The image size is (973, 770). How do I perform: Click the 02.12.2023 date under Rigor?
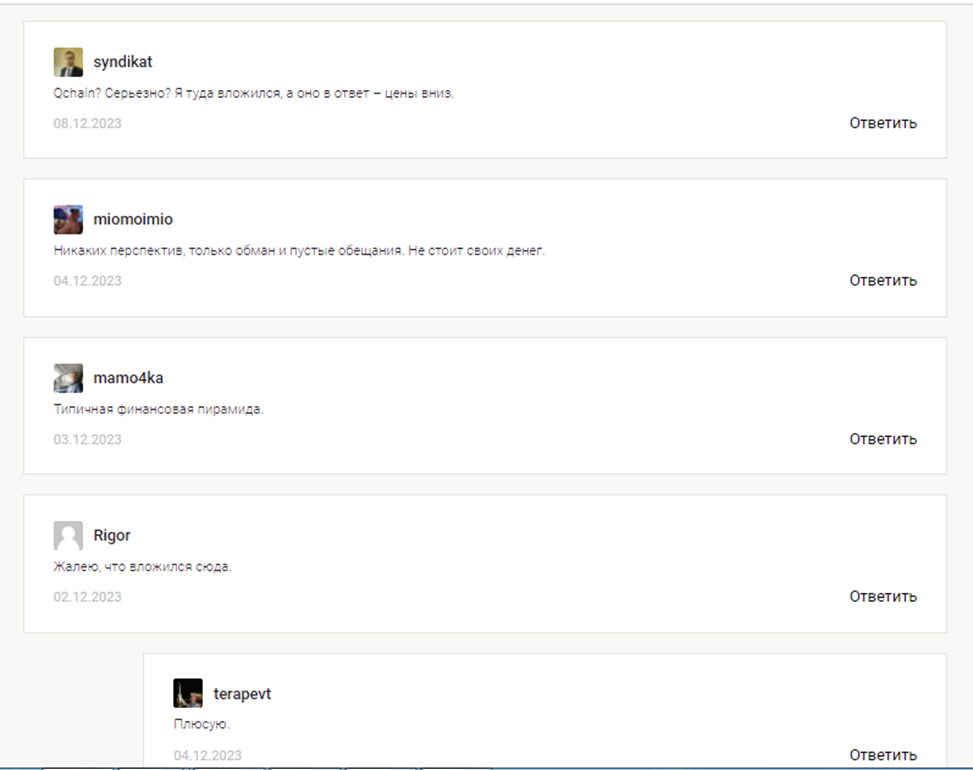tap(87, 597)
